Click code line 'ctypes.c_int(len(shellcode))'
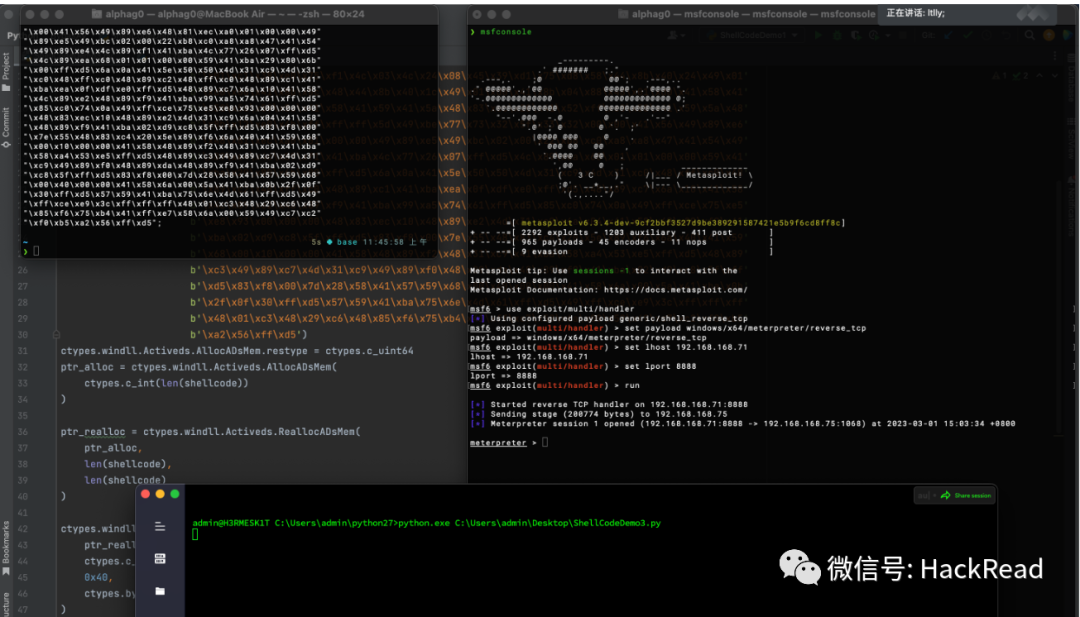1080x617 pixels. (166, 384)
